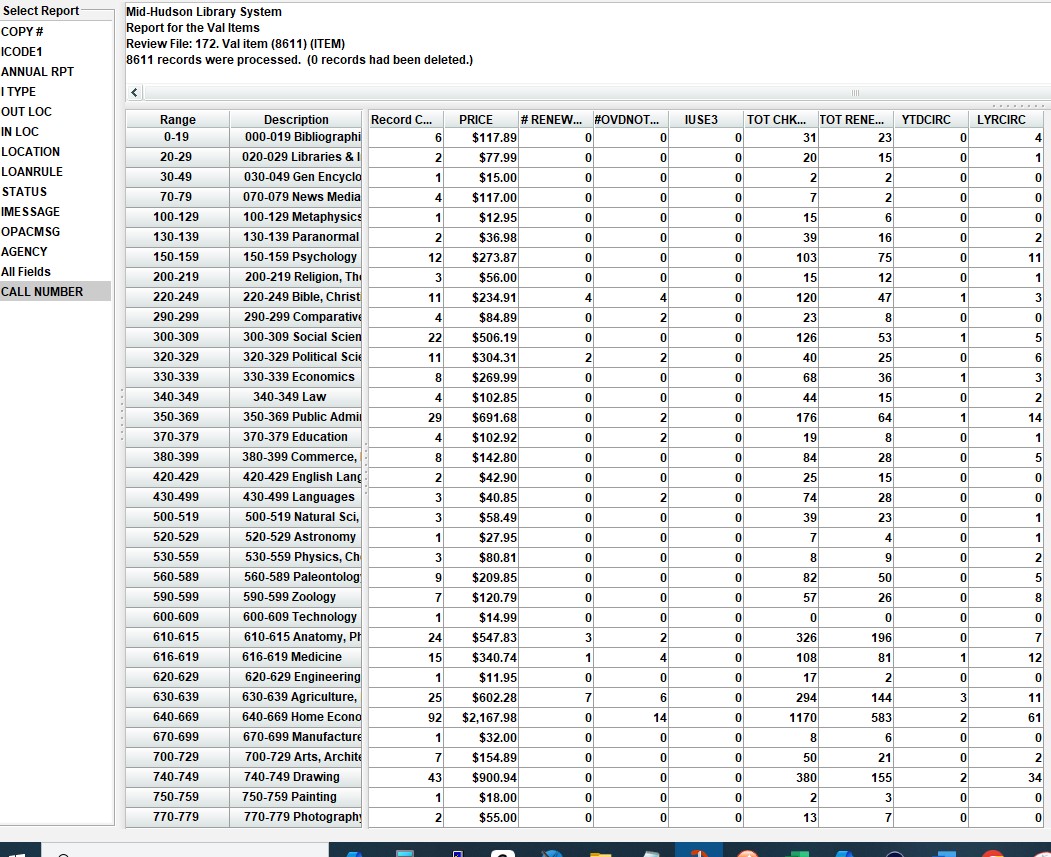This screenshot has height=857, width=1051.
Task: Click the $2,167.98 price cell
Action: coord(481,718)
